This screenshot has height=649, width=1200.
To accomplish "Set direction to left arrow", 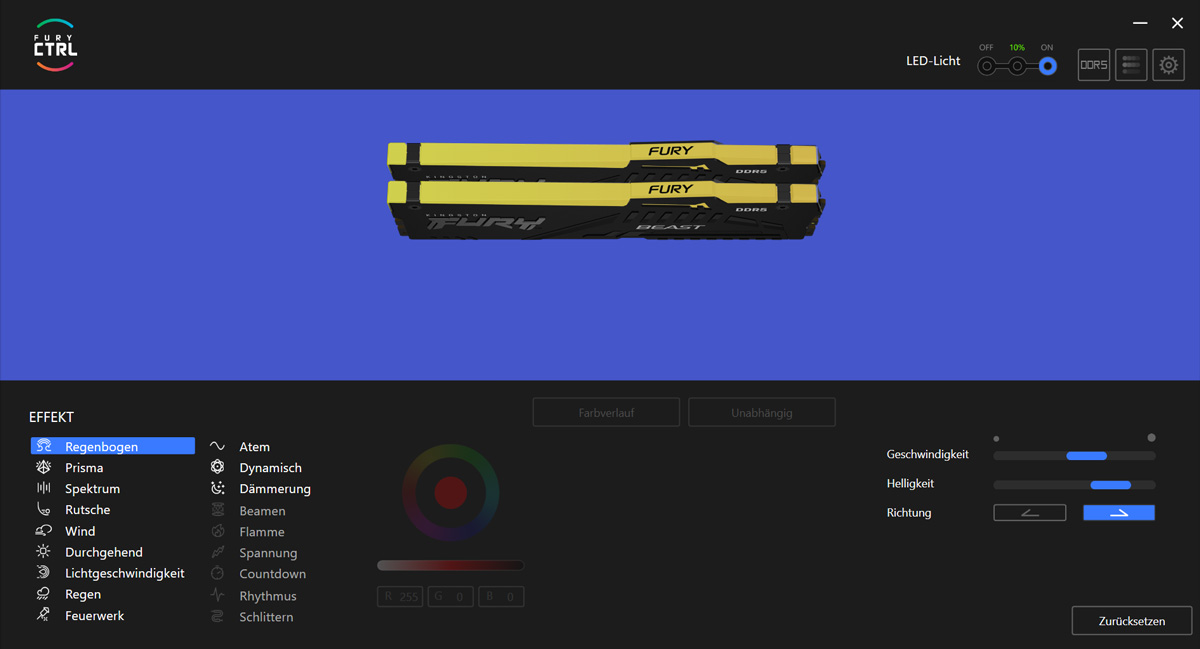I will pos(1030,513).
